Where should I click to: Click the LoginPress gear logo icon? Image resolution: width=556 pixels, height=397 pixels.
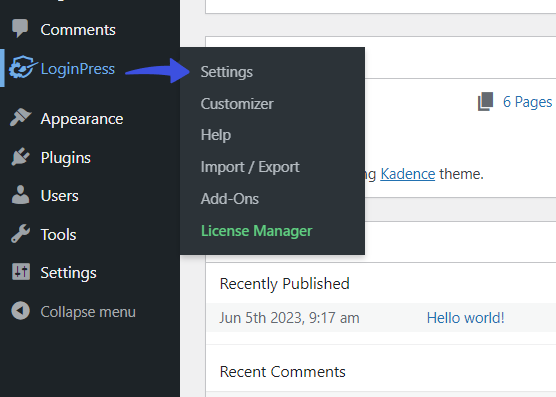pyautogui.click(x=22, y=67)
